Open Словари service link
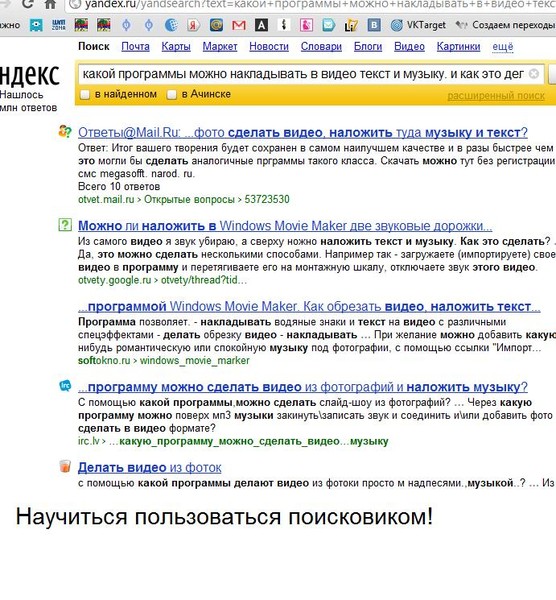556x600 pixels. click(321, 47)
